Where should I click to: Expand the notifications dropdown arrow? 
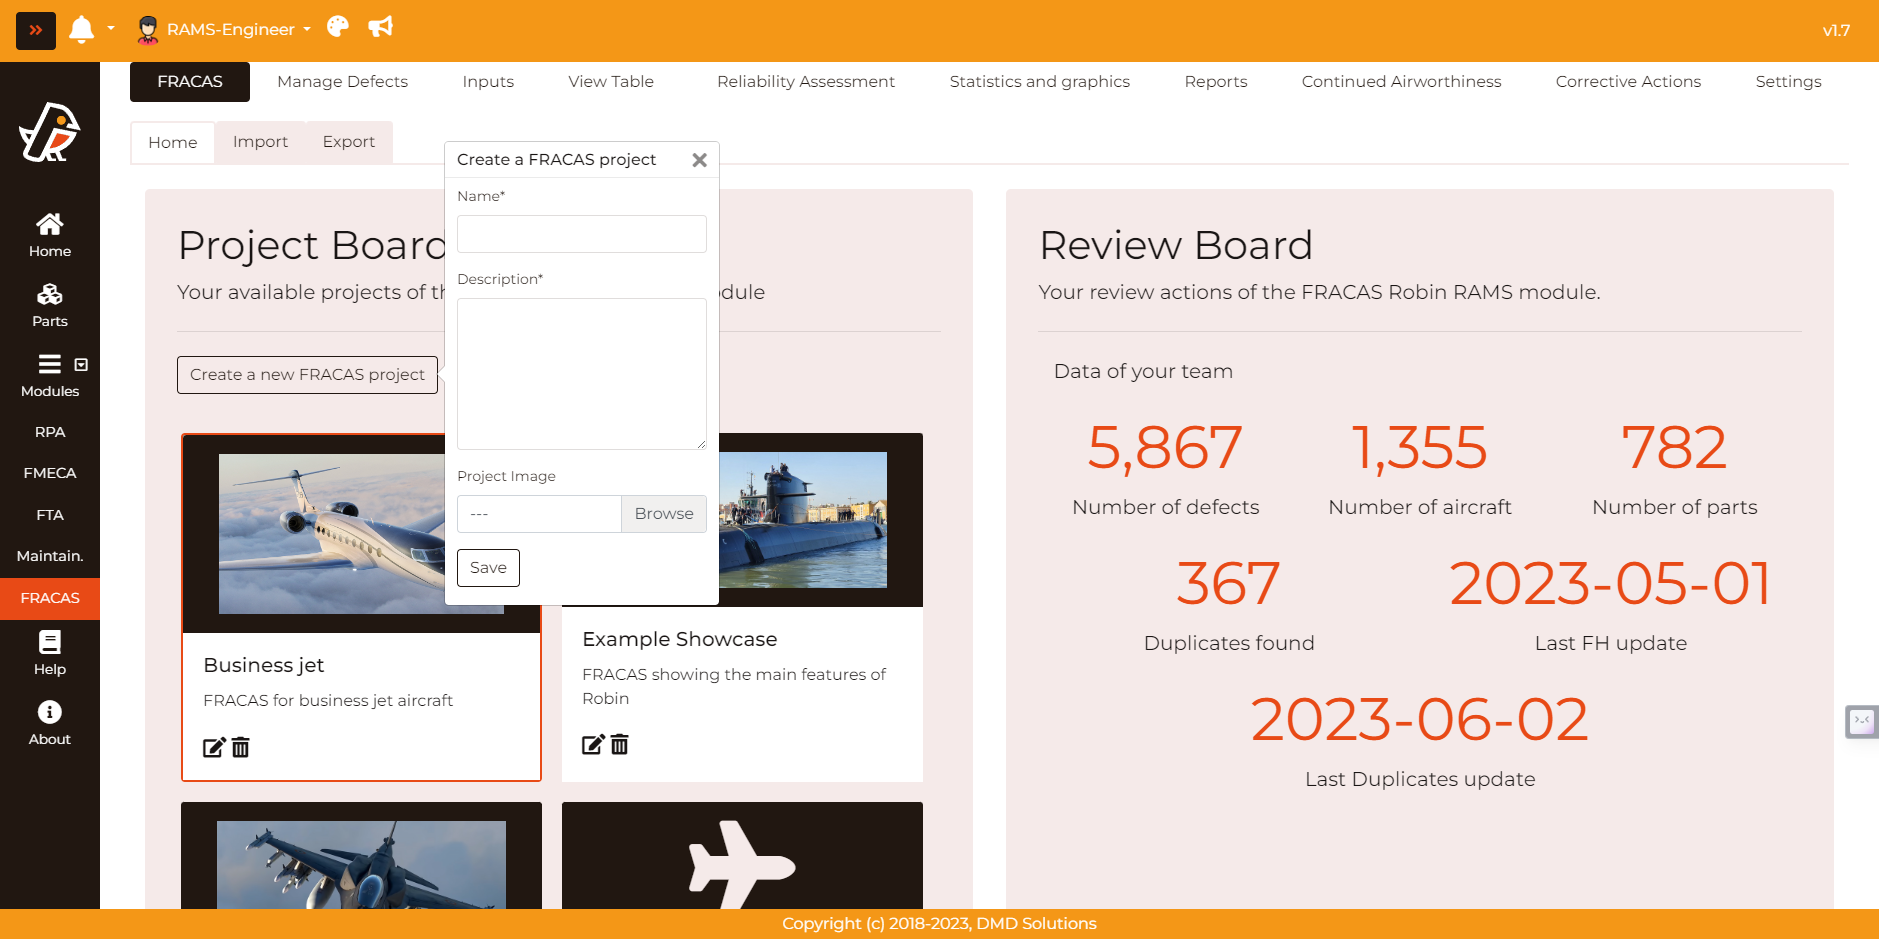click(x=111, y=29)
